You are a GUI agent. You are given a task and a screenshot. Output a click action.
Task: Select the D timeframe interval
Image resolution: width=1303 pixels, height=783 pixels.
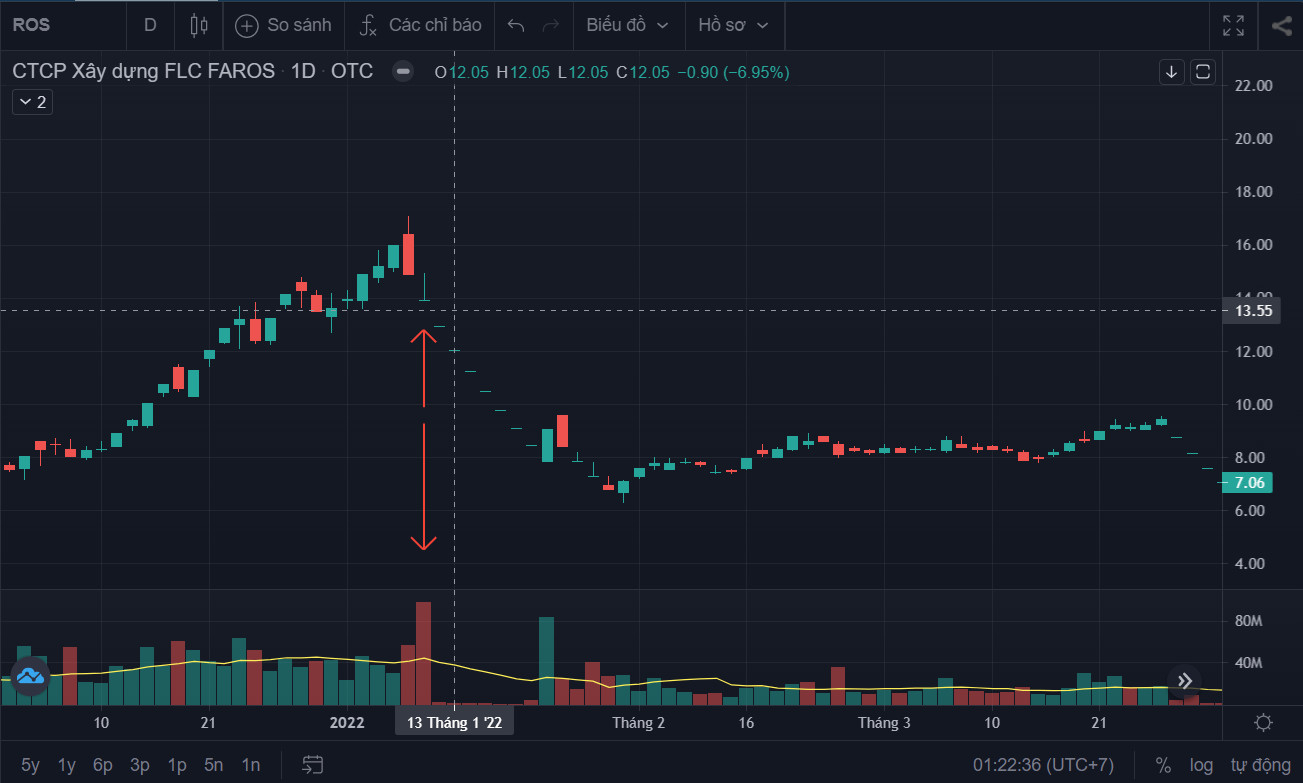click(150, 25)
